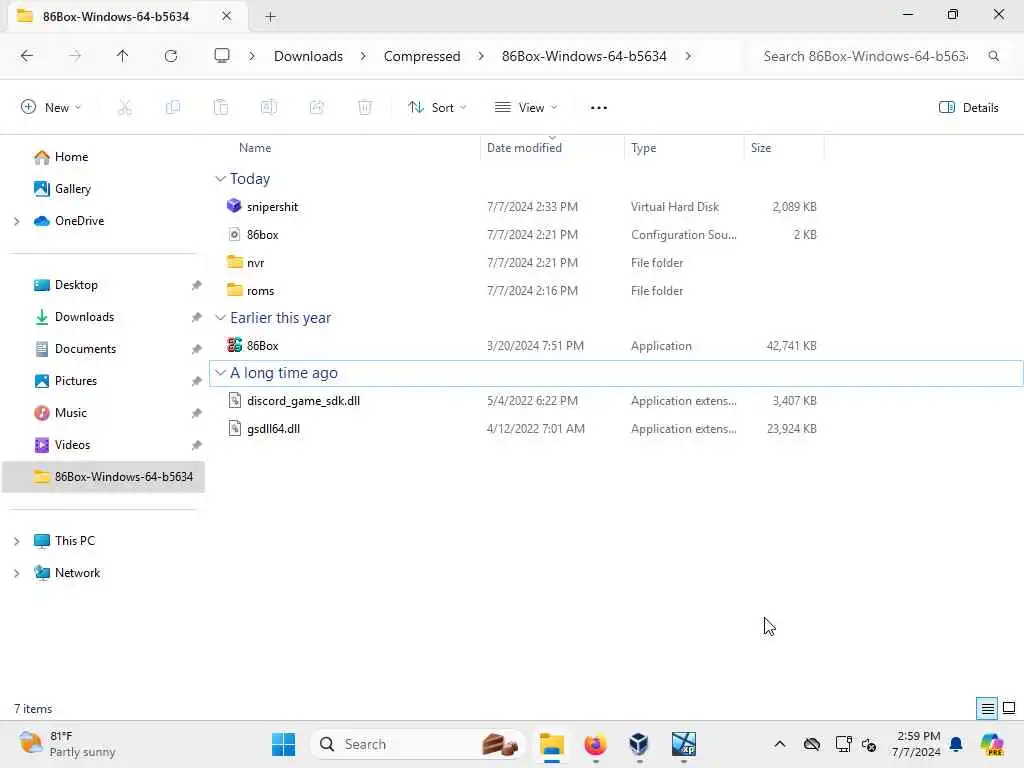Click the PC monitor icon in address bar
The height and width of the screenshot is (768, 1024).
click(222, 56)
